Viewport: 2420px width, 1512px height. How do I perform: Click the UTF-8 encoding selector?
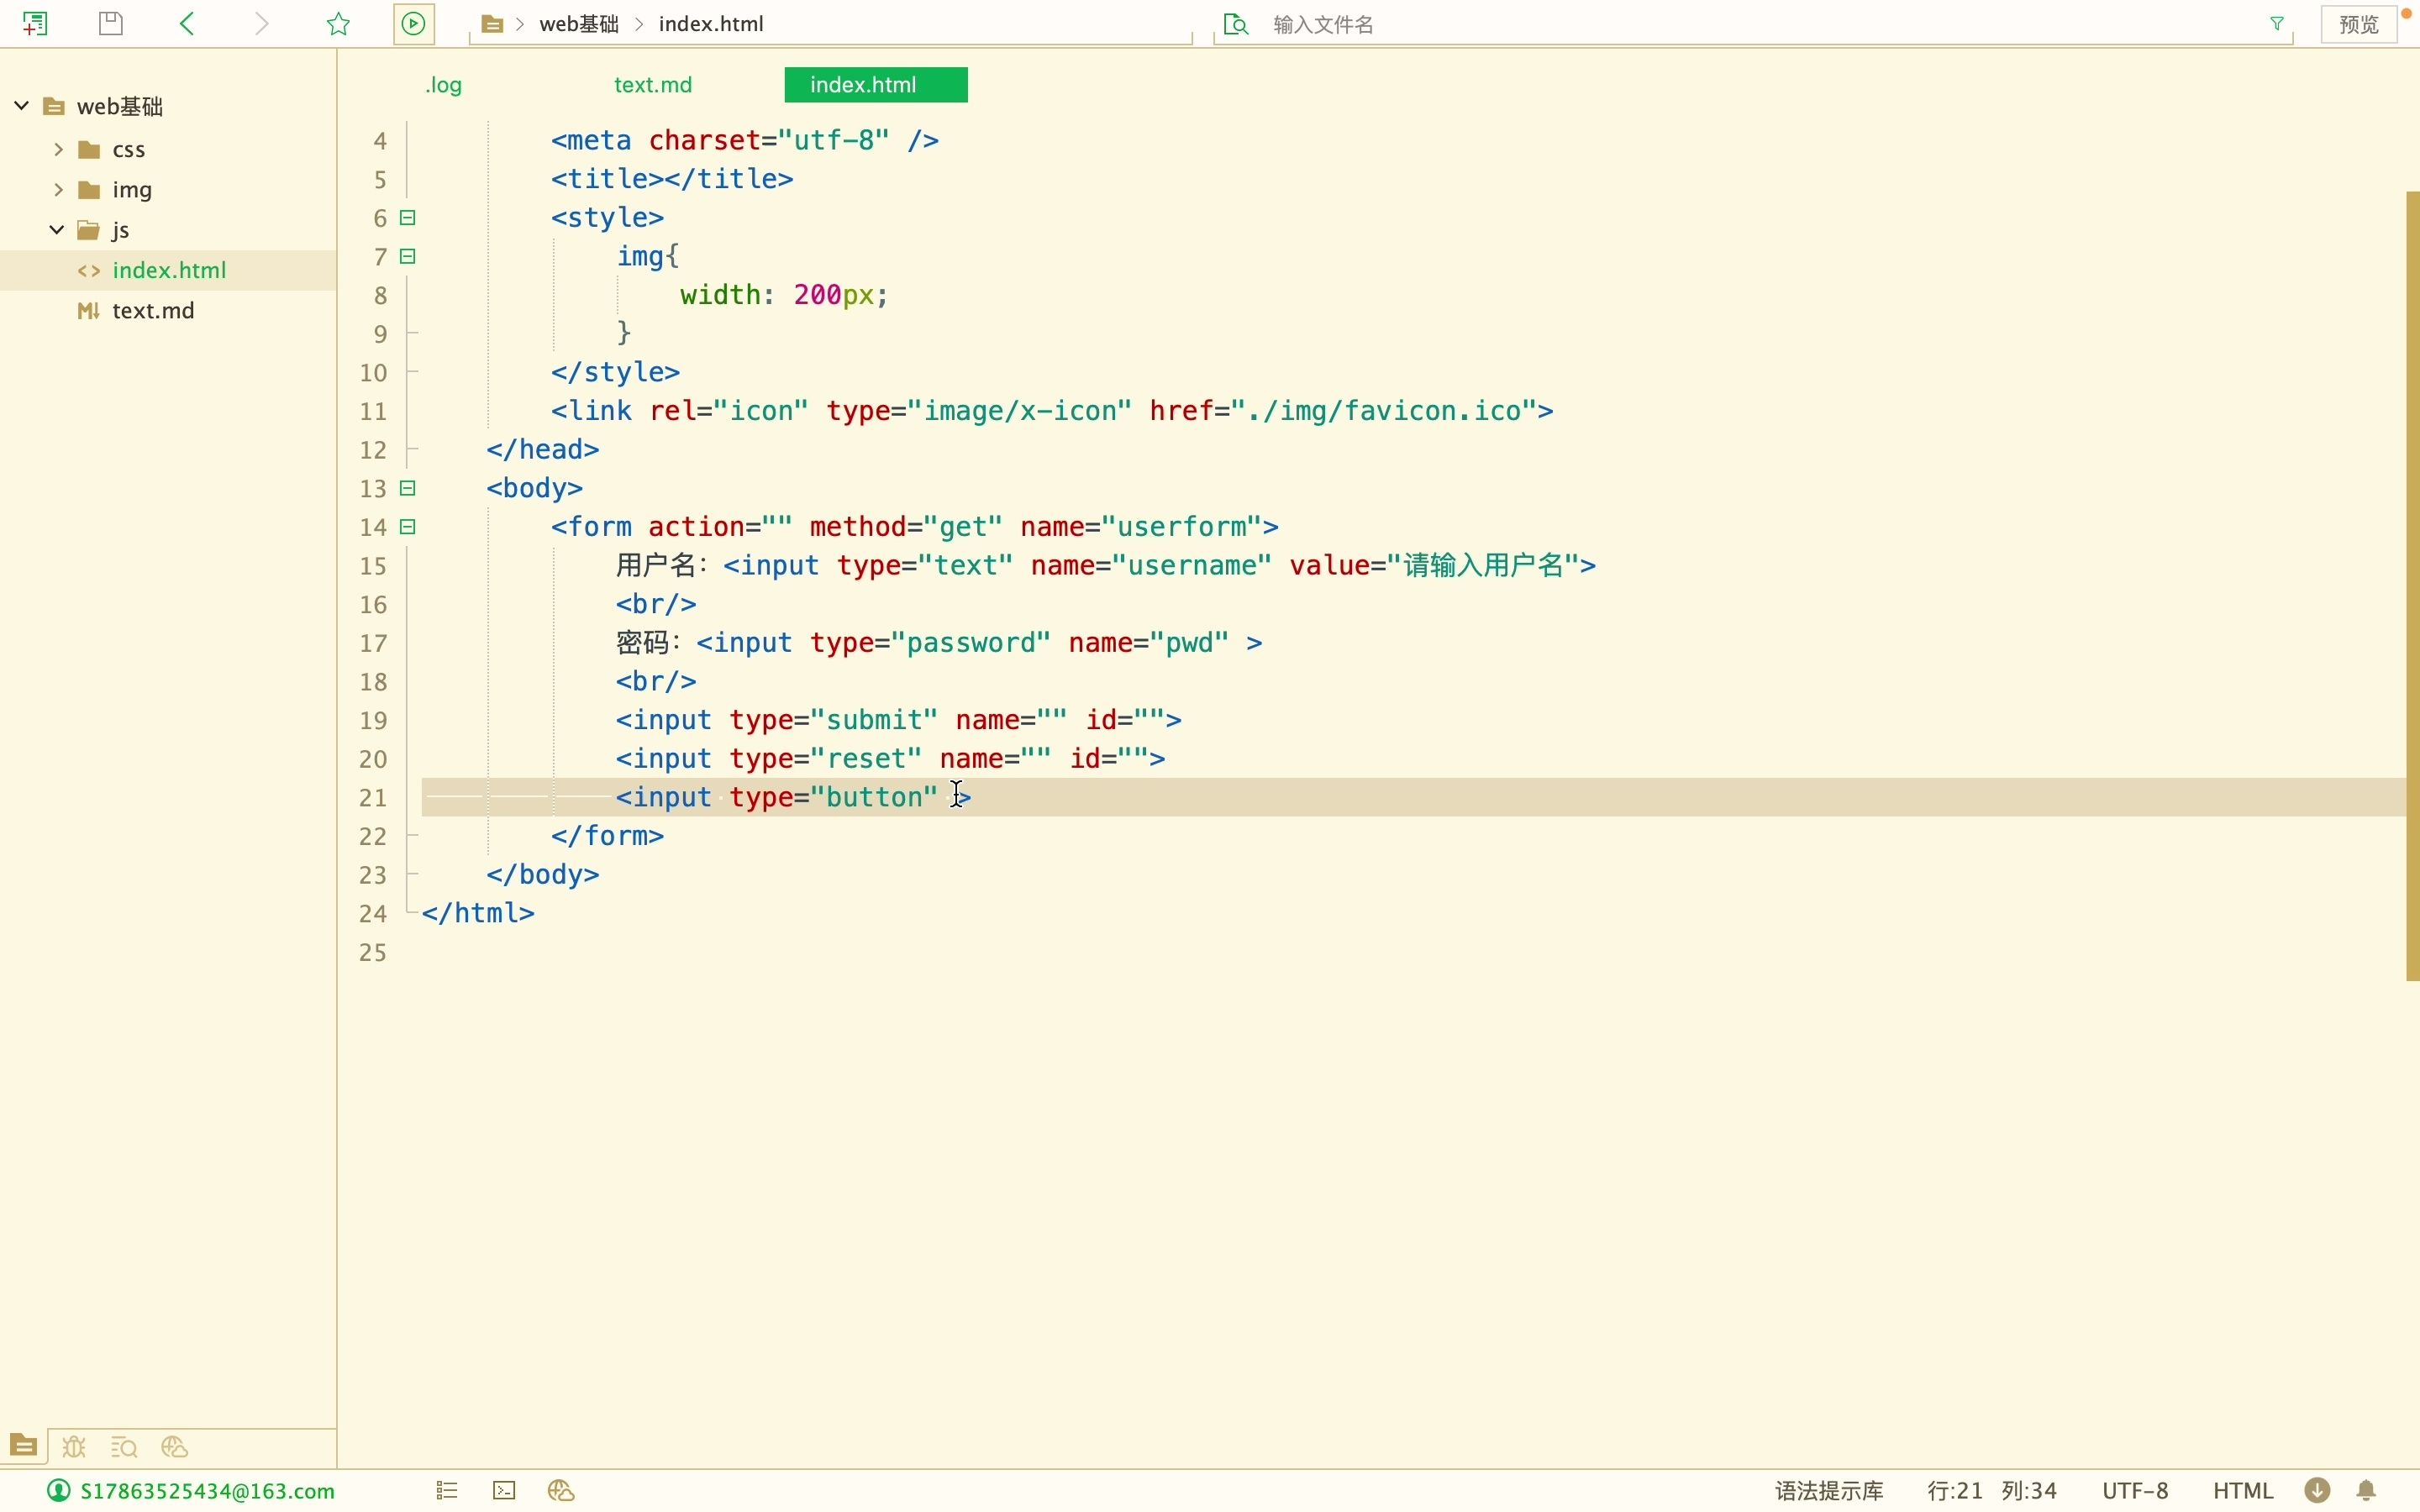tap(2135, 1491)
